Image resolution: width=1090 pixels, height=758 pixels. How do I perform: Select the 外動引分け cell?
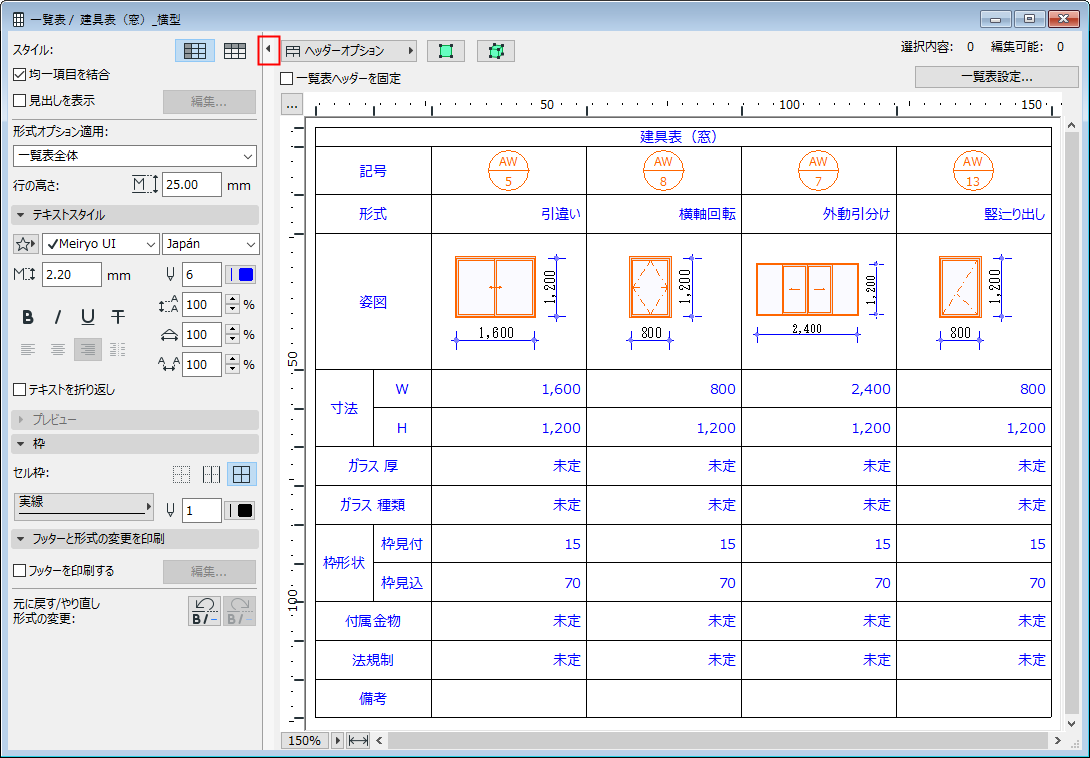[x=819, y=214]
